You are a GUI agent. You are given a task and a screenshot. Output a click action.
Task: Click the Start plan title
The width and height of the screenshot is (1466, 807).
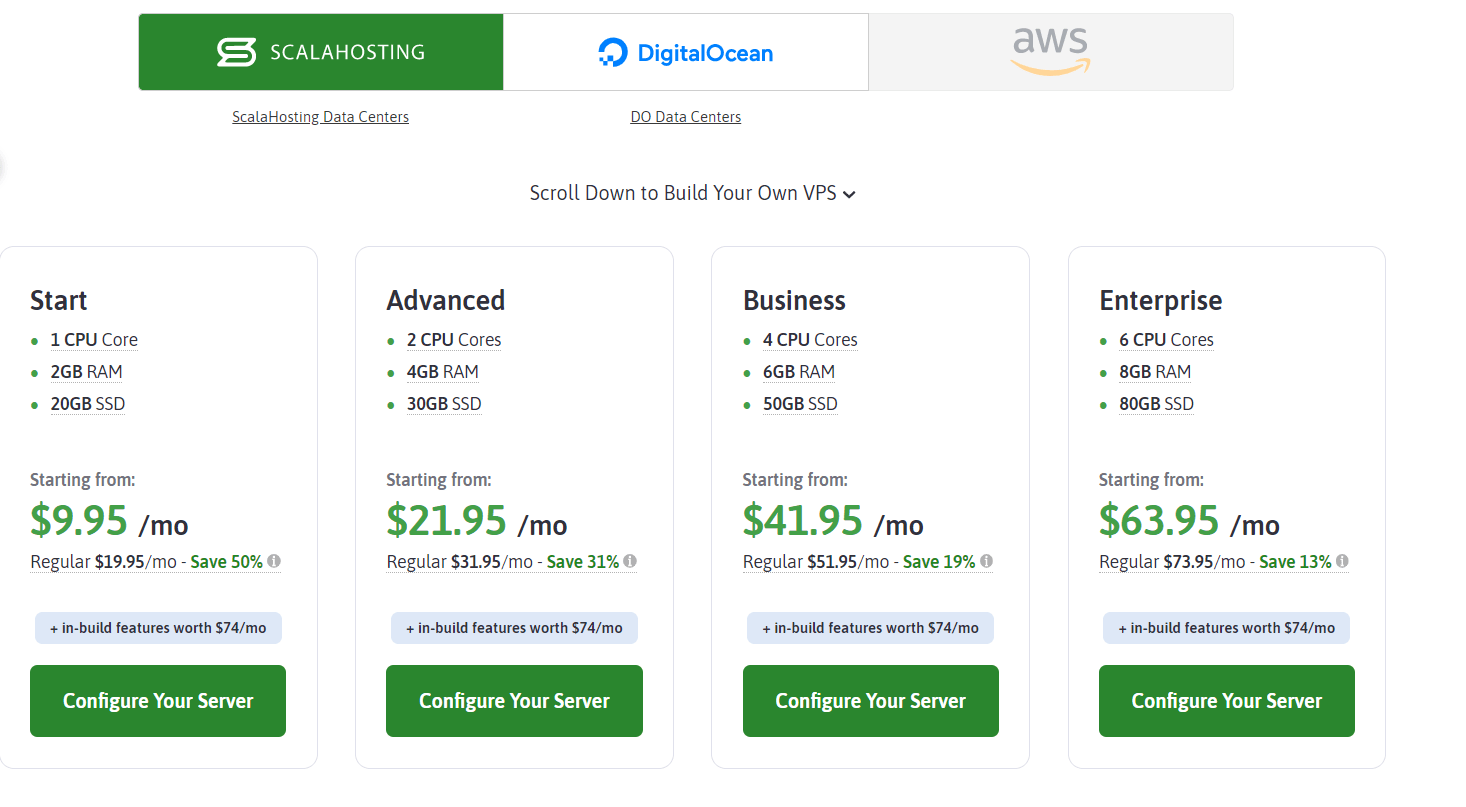[x=58, y=300]
